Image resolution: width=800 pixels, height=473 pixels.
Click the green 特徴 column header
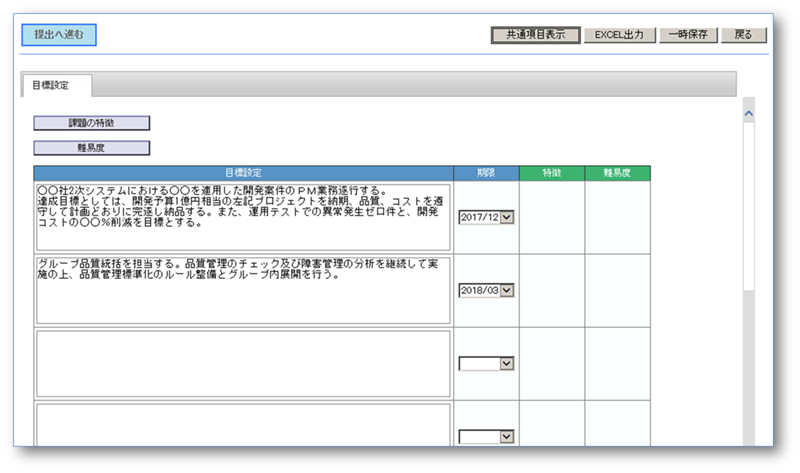pos(552,173)
